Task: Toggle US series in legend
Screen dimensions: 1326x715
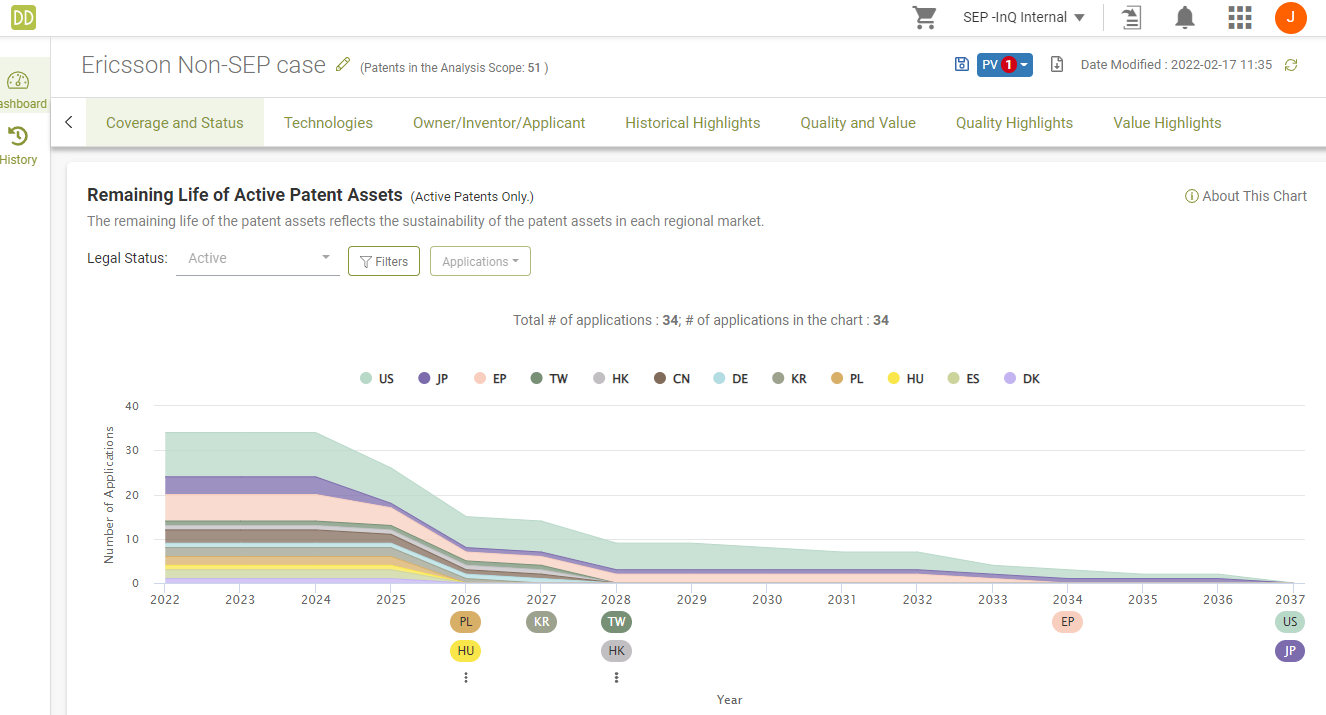Action: 377,379
